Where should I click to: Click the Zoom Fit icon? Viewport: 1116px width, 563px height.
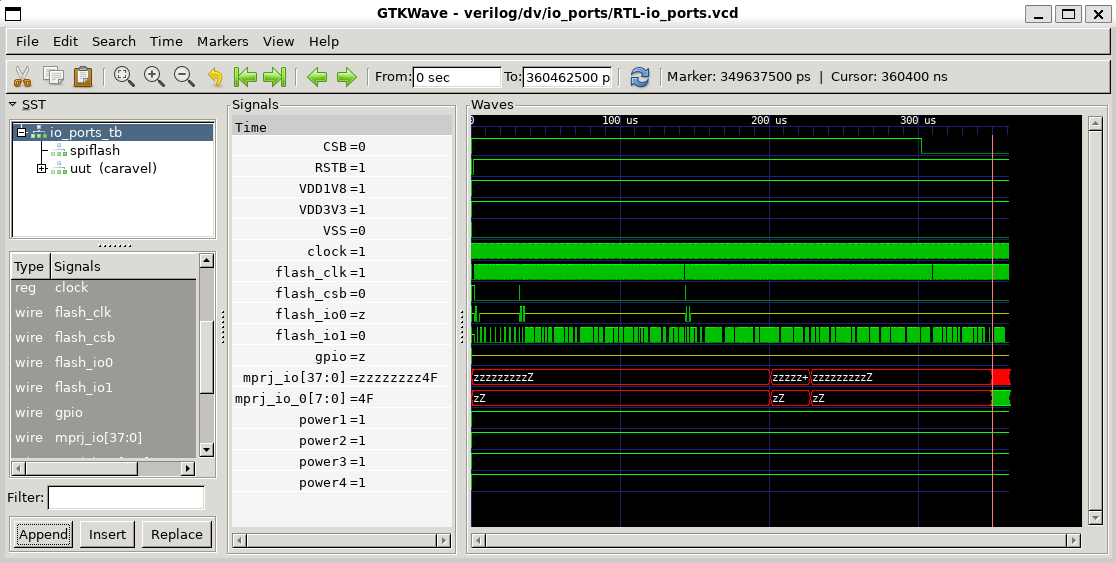point(125,76)
